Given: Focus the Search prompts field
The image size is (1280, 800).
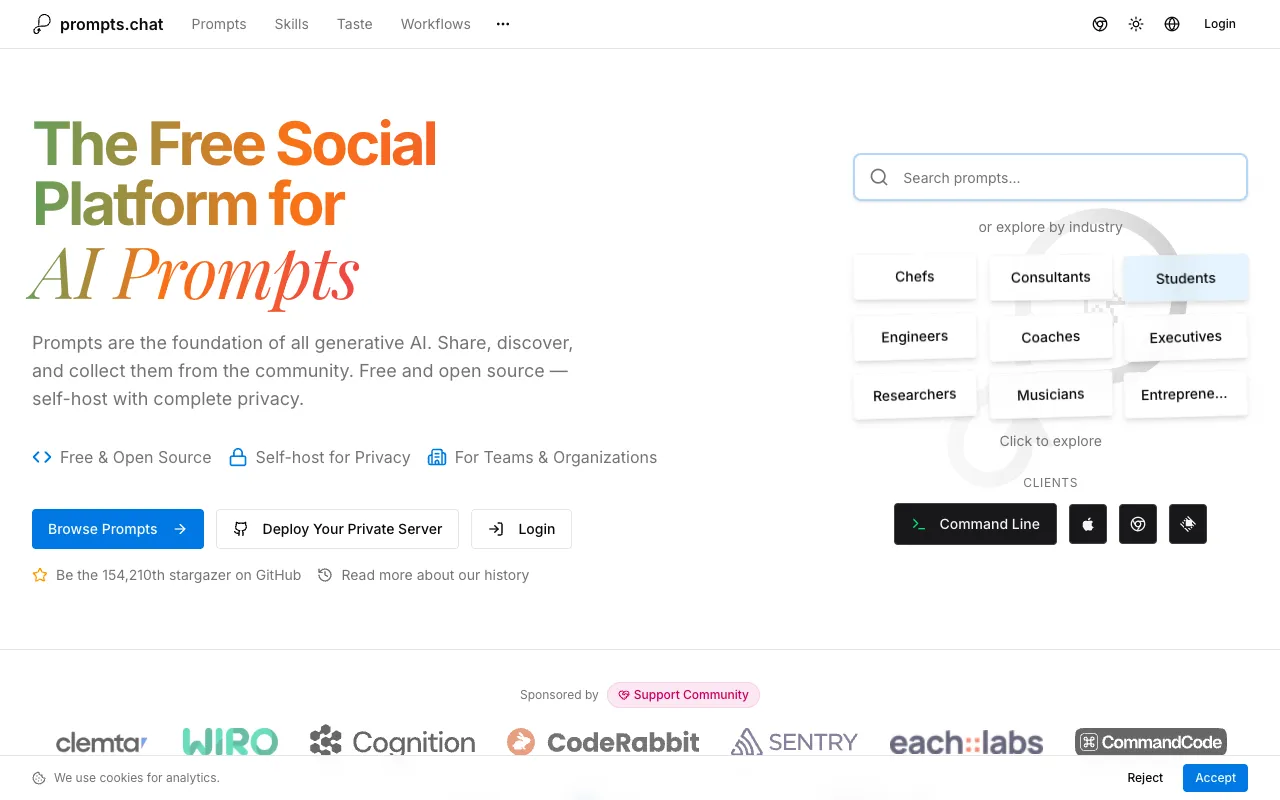Looking at the screenshot, I should pos(1050,178).
